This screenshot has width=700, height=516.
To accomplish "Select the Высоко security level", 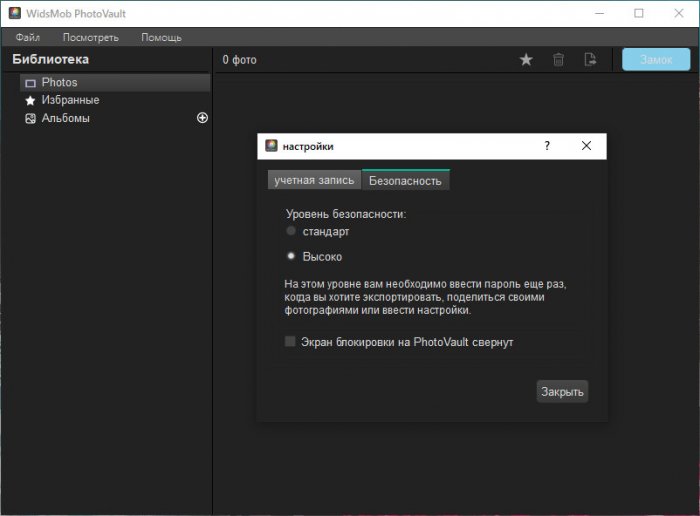I will [291, 256].
